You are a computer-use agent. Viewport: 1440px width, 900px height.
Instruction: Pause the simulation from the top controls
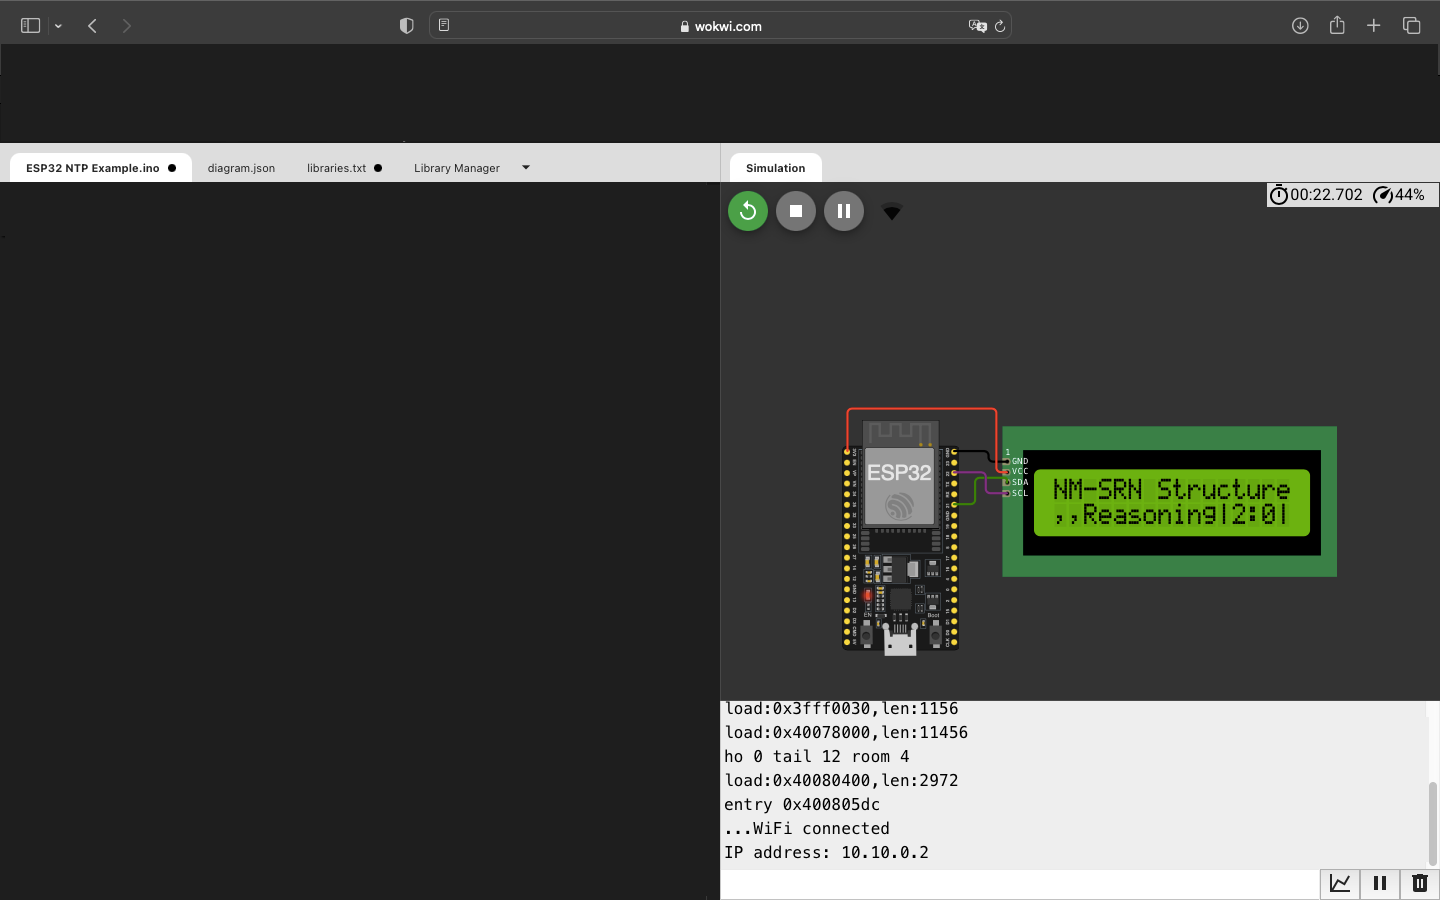coord(844,211)
